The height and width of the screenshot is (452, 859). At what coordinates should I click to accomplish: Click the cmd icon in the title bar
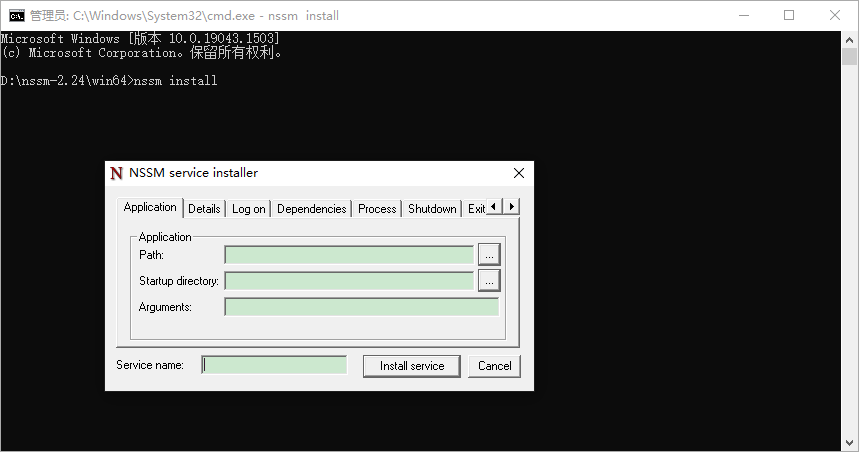pyautogui.click(x=16, y=15)
